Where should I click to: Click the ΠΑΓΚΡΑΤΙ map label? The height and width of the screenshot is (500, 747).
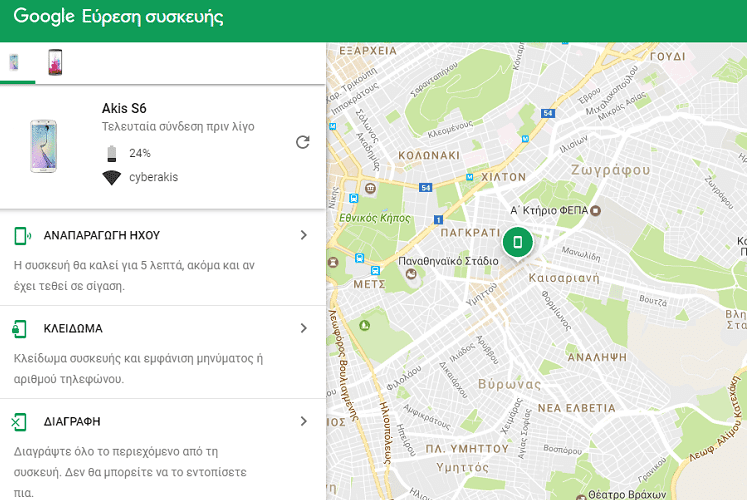pyautogui.click(x=471, y=233)
